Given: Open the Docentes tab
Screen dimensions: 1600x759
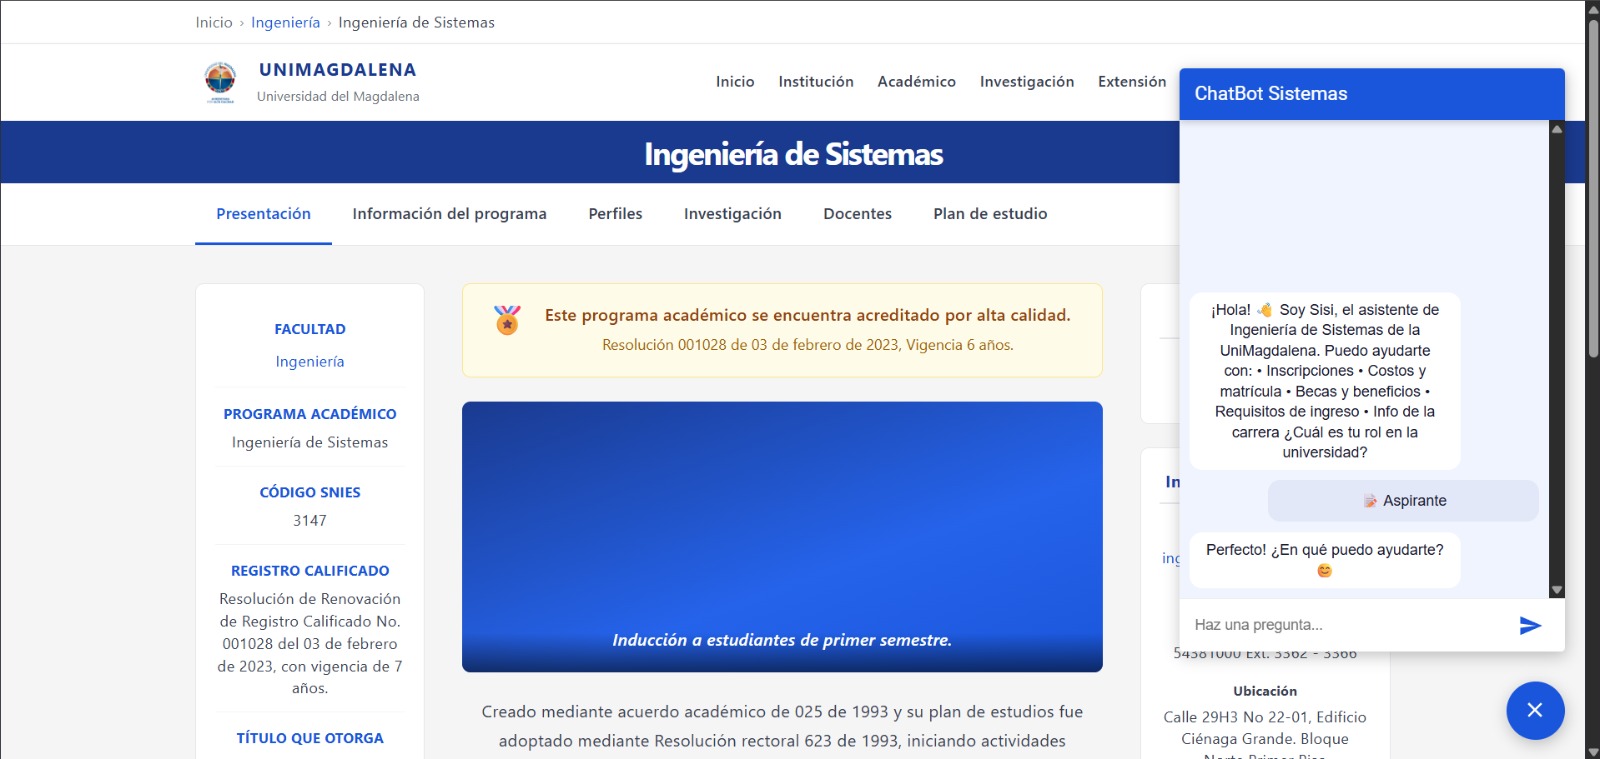Looking at the screenshot, I should coord(857,214).
